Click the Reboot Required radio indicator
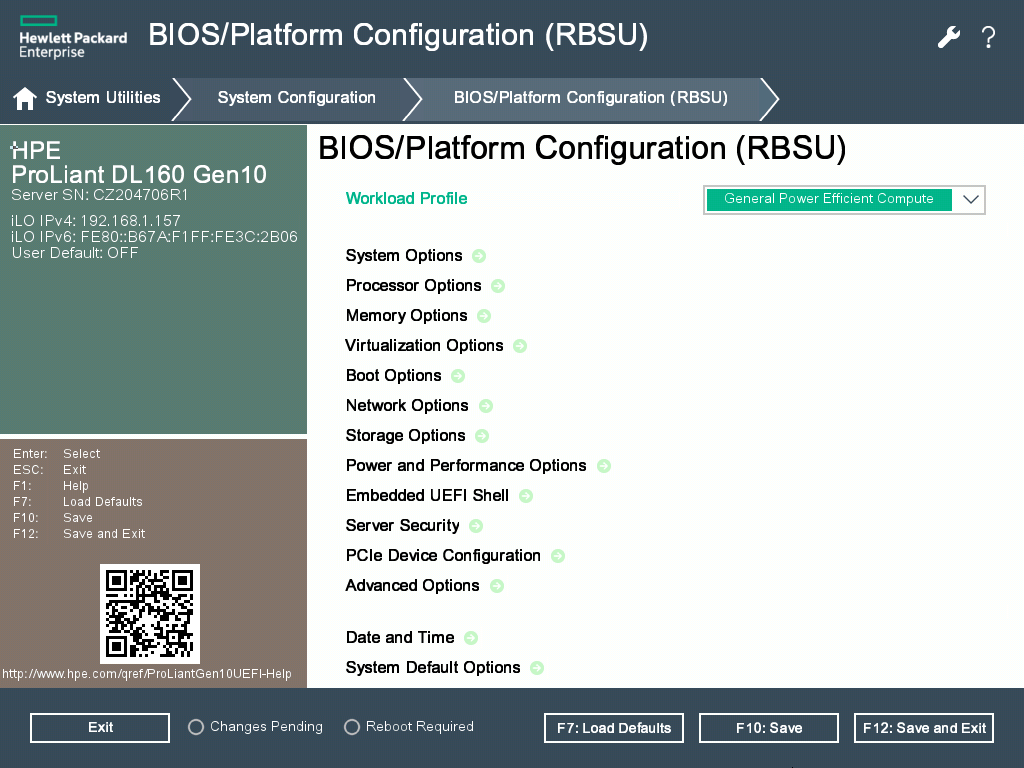Image resolution: width=1024 pixels, height=768 pixels. 352,727
